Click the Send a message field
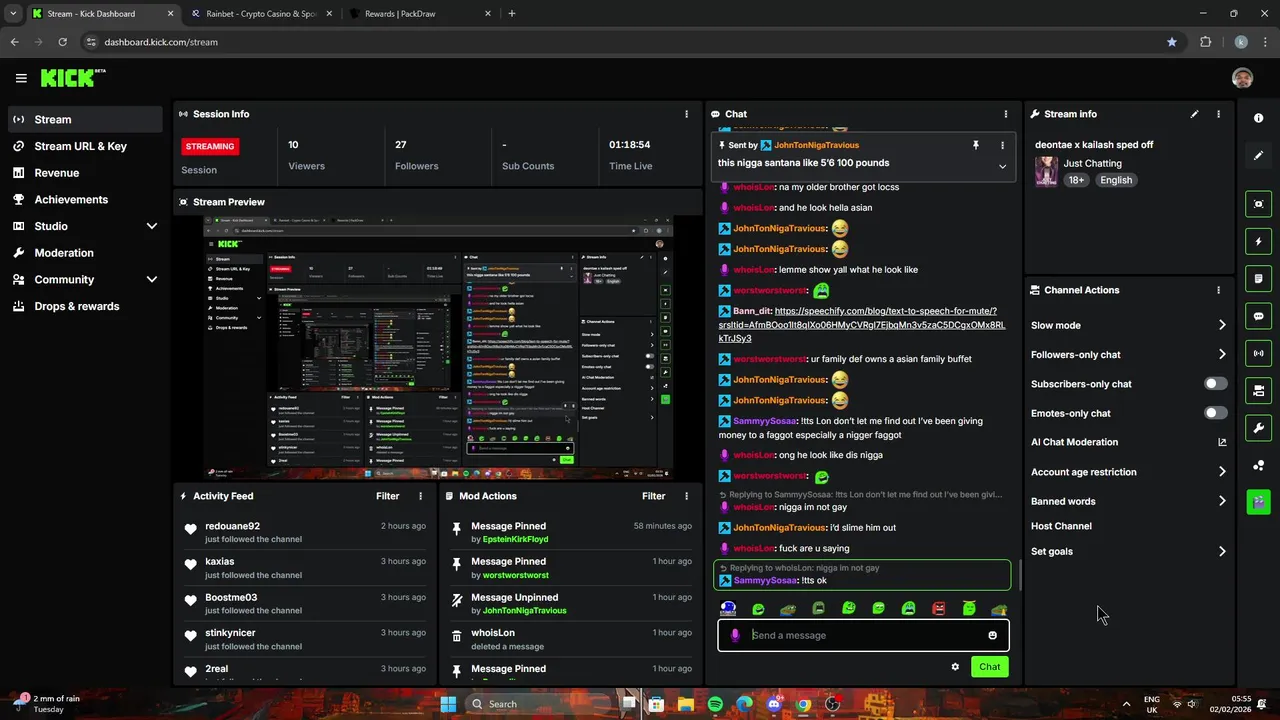This screenshot has width=1280, height=720. click(x=863, y=635)
